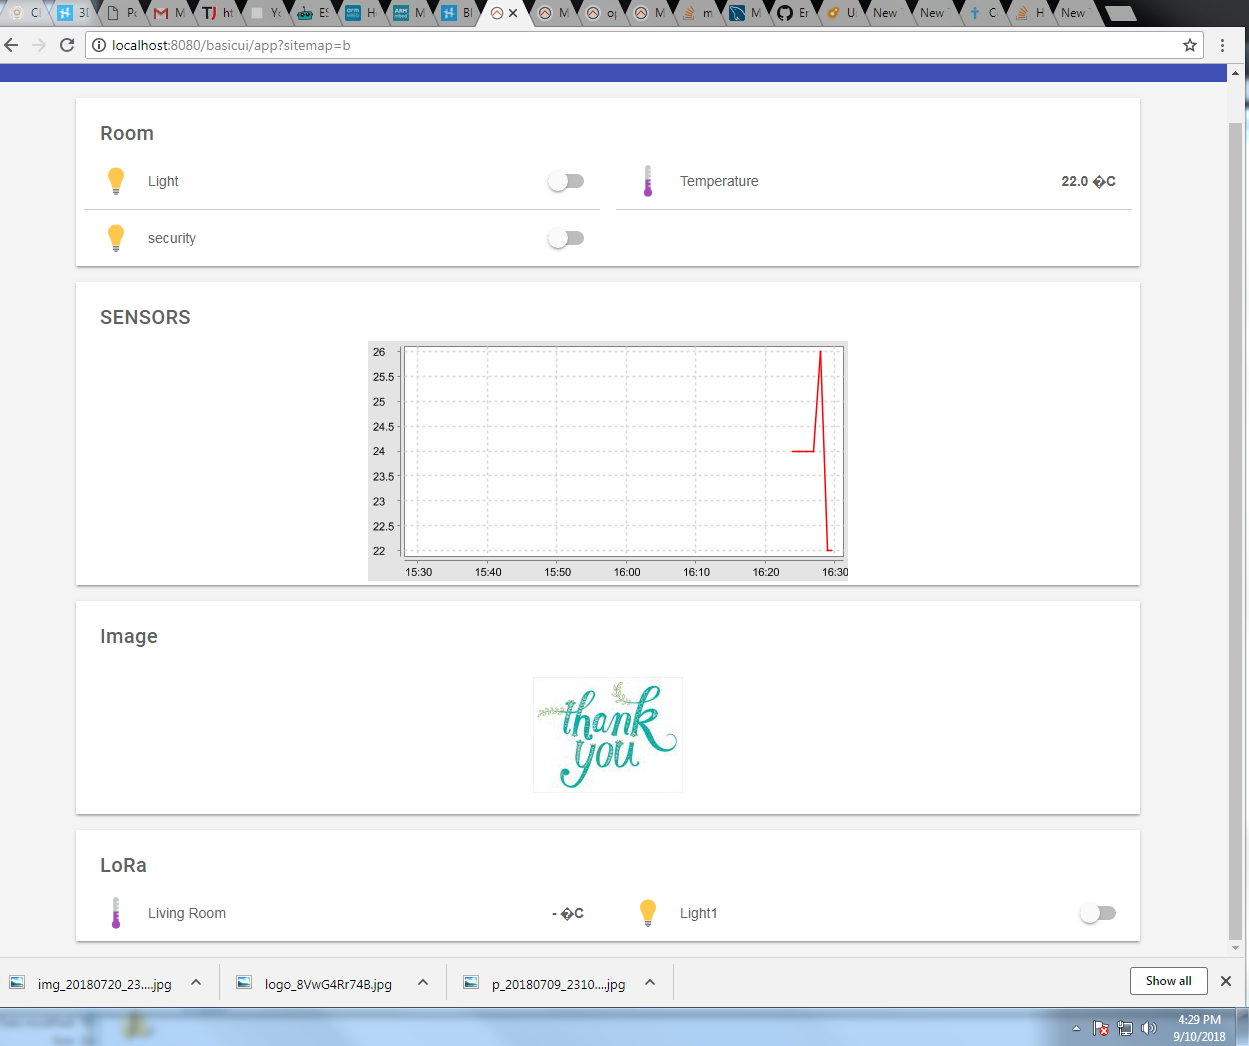Click the security lightbulb icon

coord(116,238)
